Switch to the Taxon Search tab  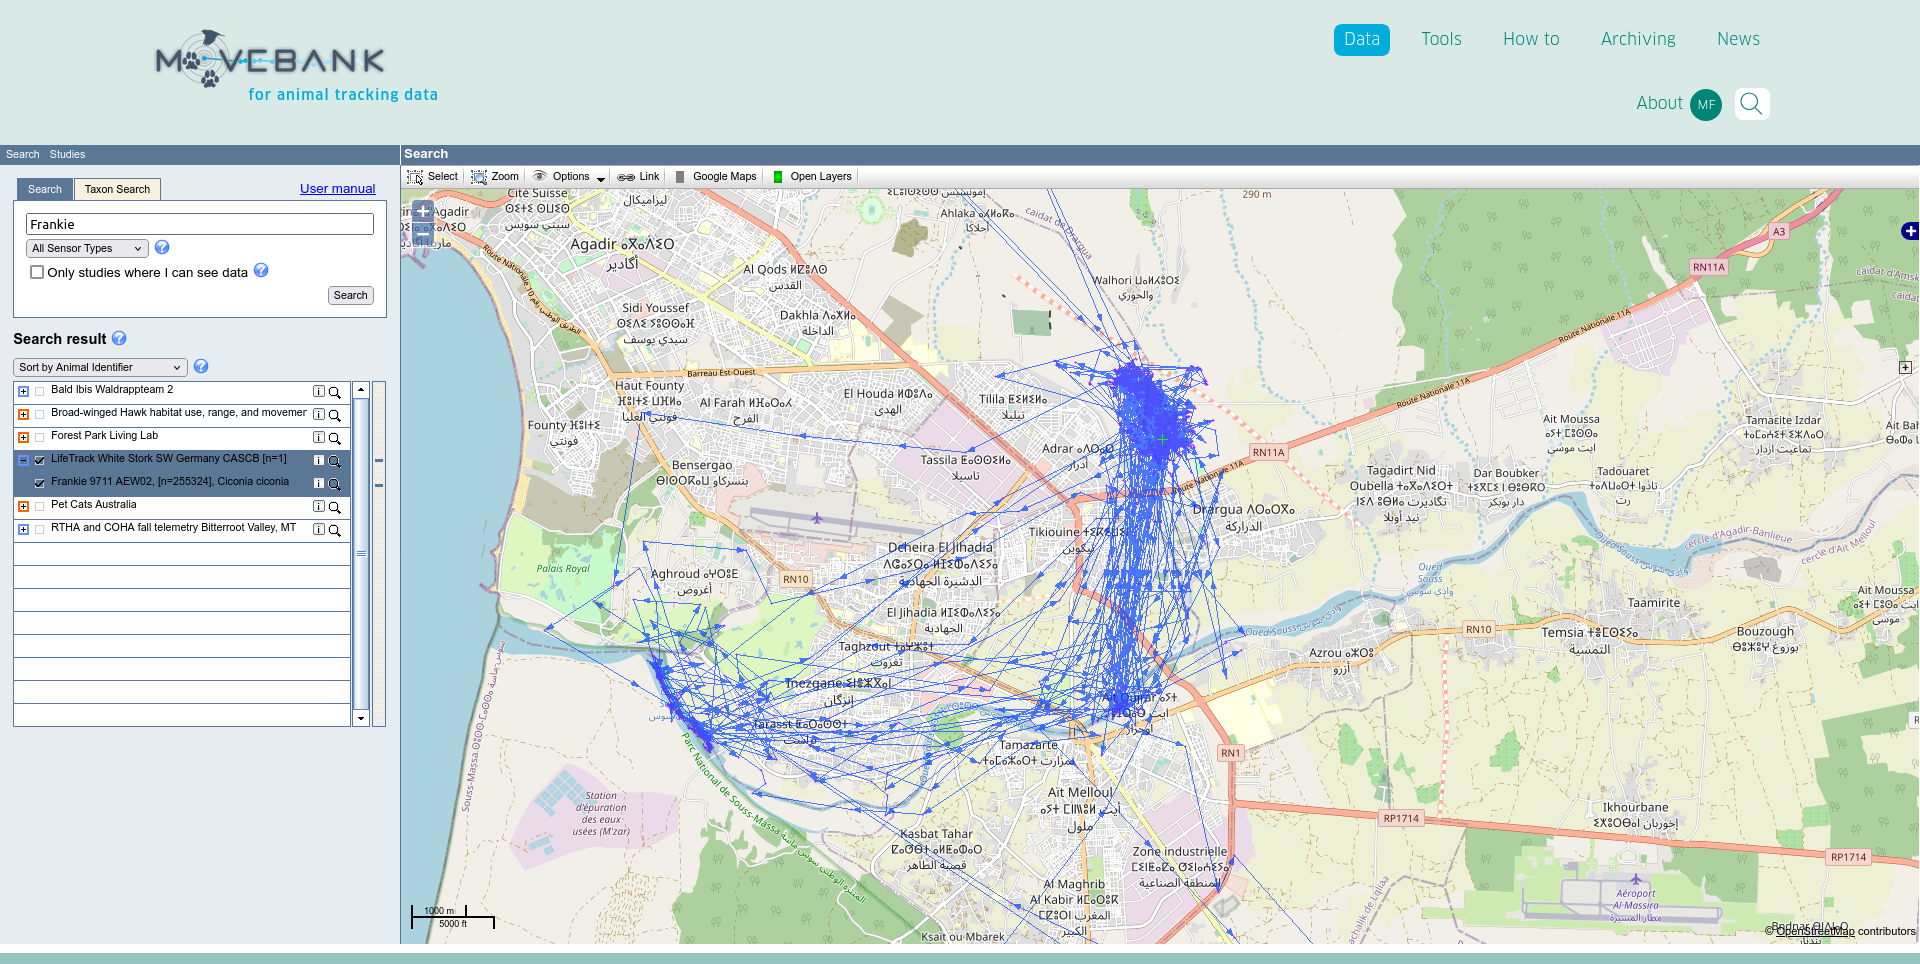tap(117, 189)
